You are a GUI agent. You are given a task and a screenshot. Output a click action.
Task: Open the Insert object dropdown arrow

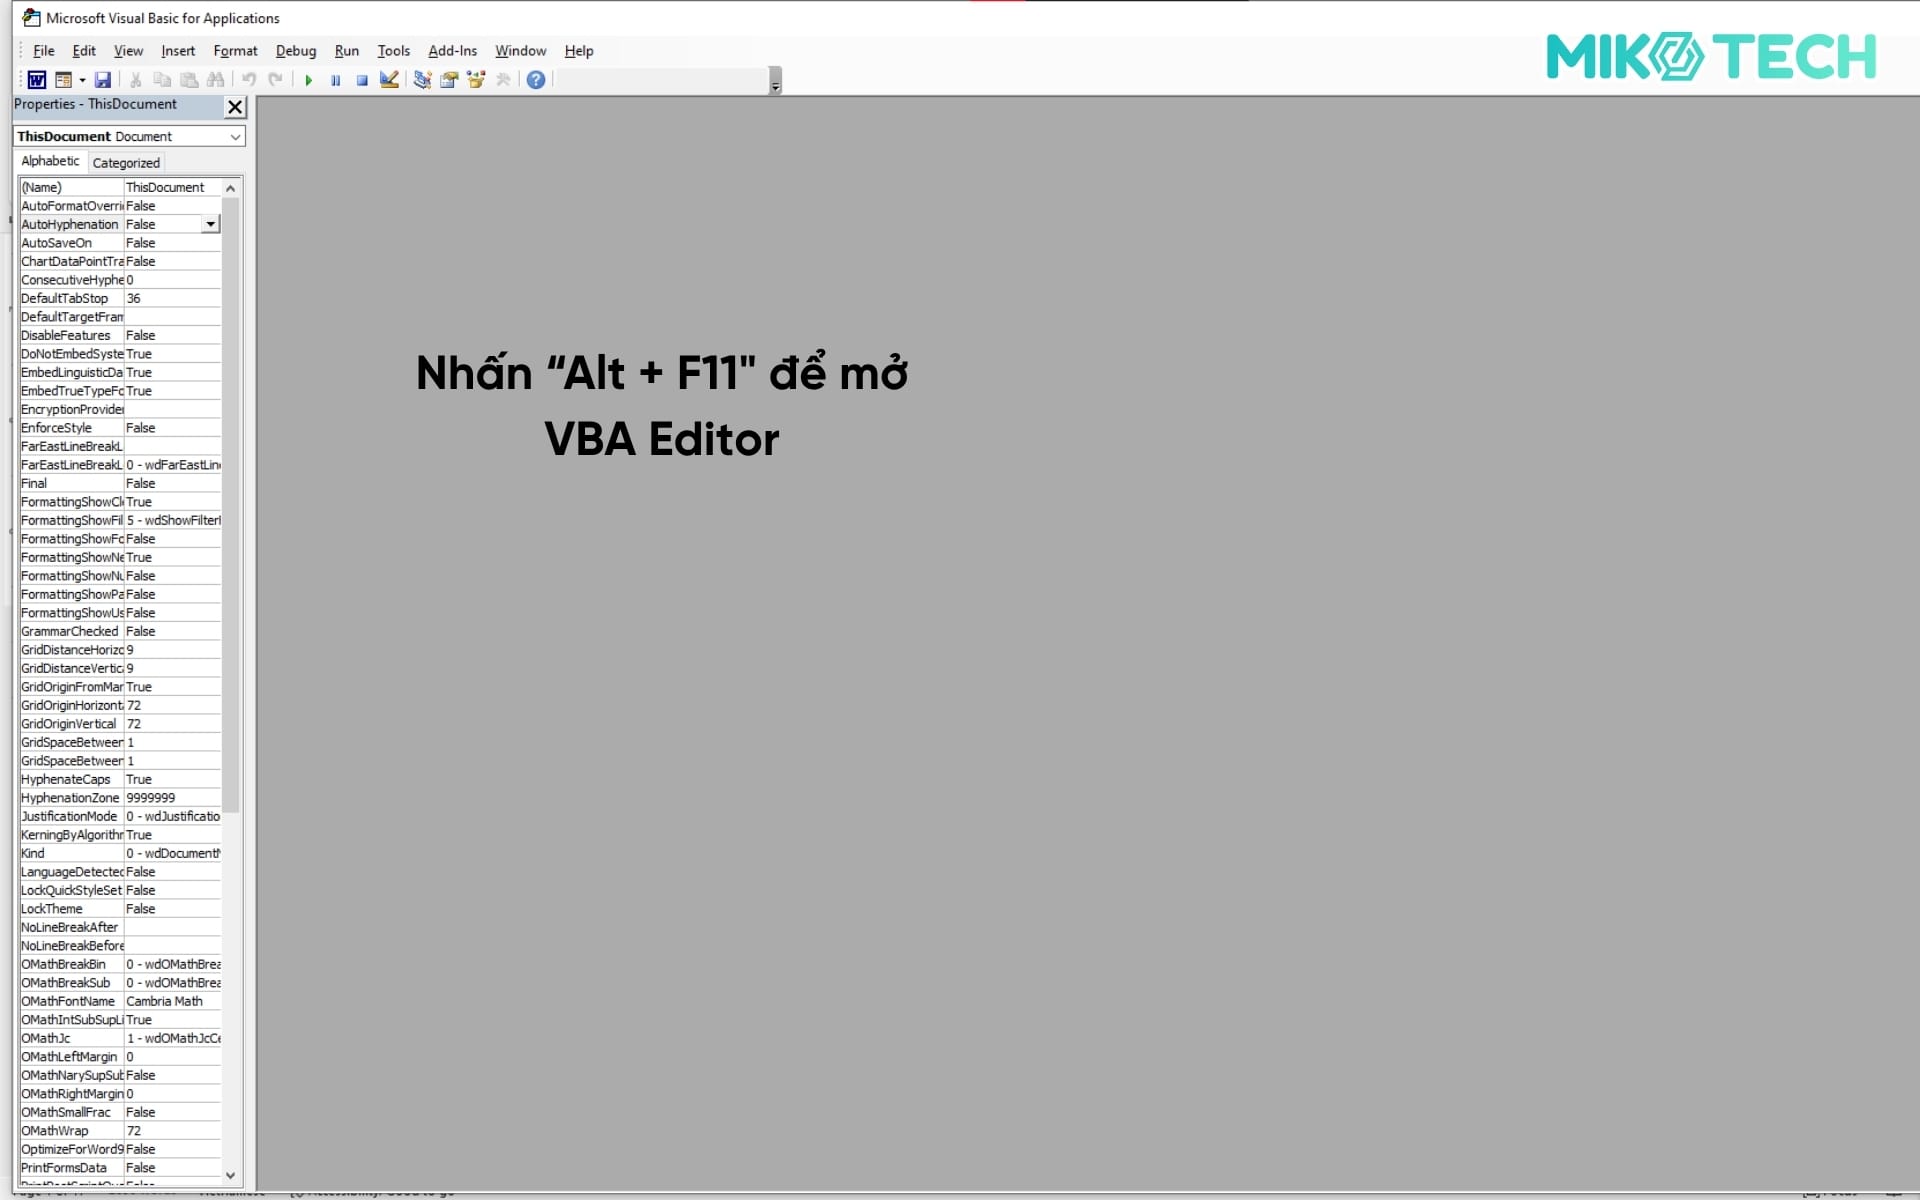click(x=82, y=80)
